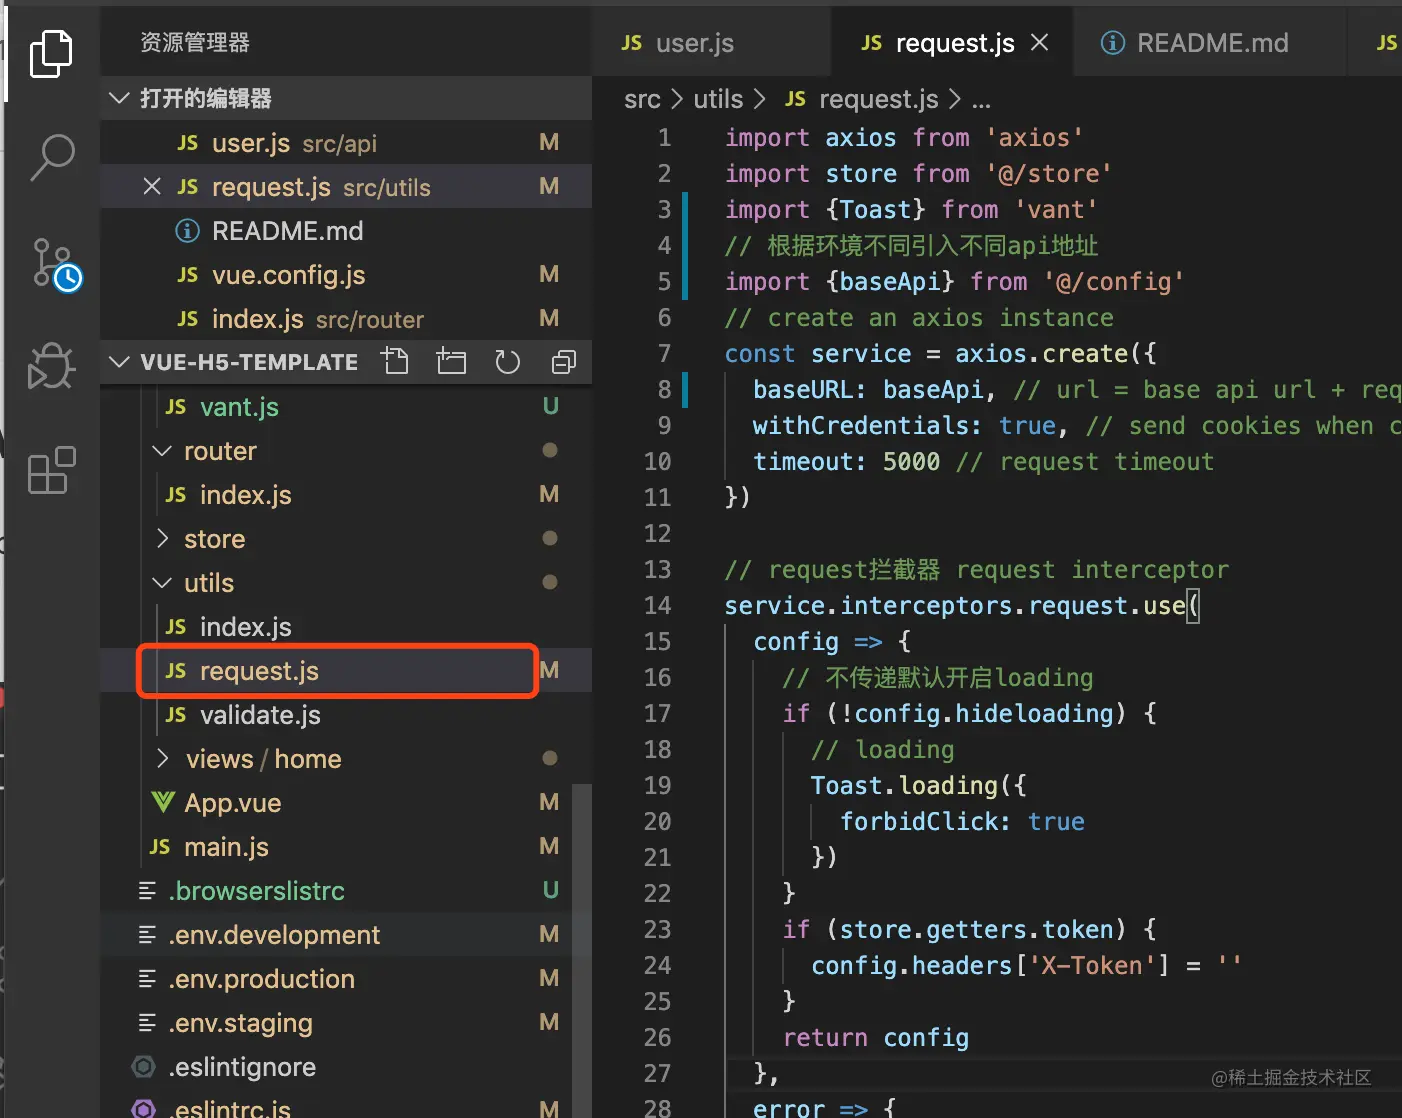The height and width of the screenshot is (1118, 1402).
Task: Open vant.js file in tree
Action: tap(346, 407)
